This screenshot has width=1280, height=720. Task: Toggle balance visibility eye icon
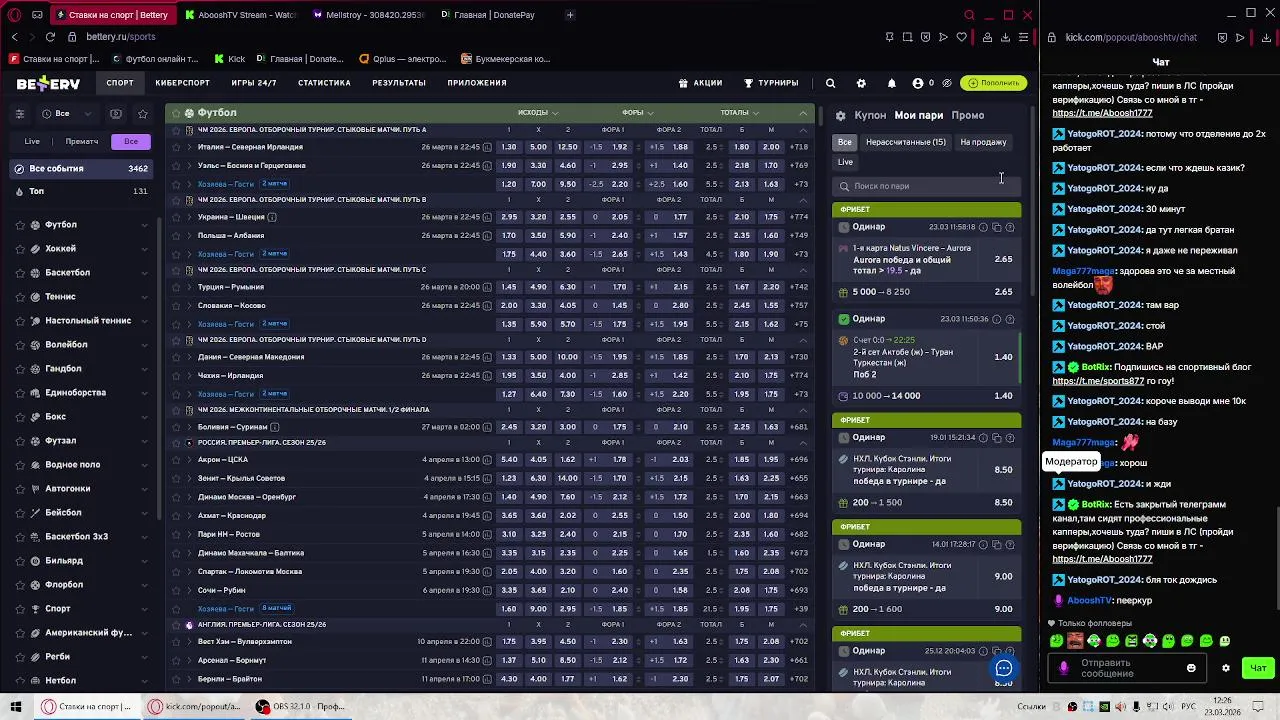(946, 83)
